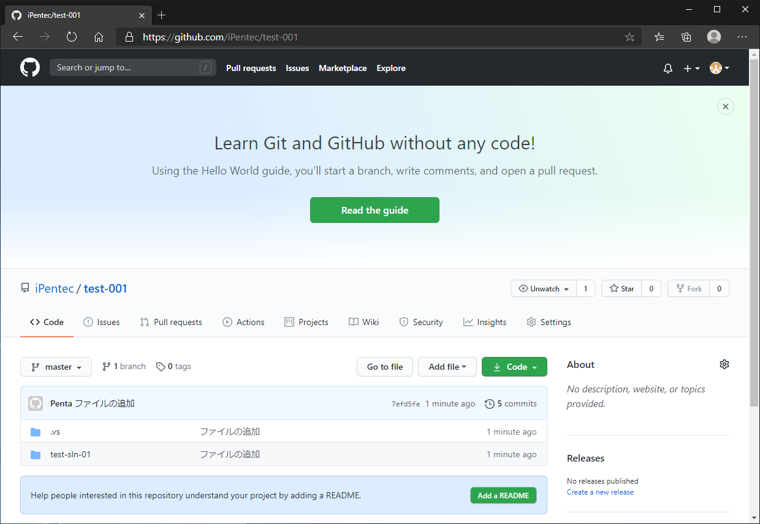Open Marketplace in top navigation
Image resolution: width=760 pixels, height=524 pixels.
[x=343, y=68]
